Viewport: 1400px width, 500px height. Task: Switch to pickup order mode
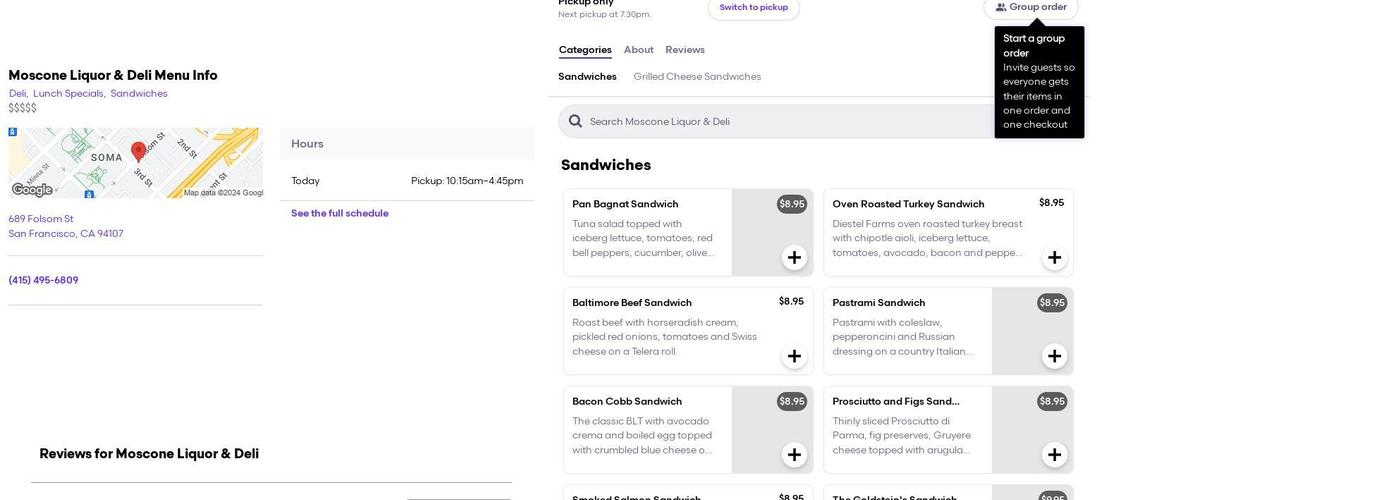click(x=753, y=8)
